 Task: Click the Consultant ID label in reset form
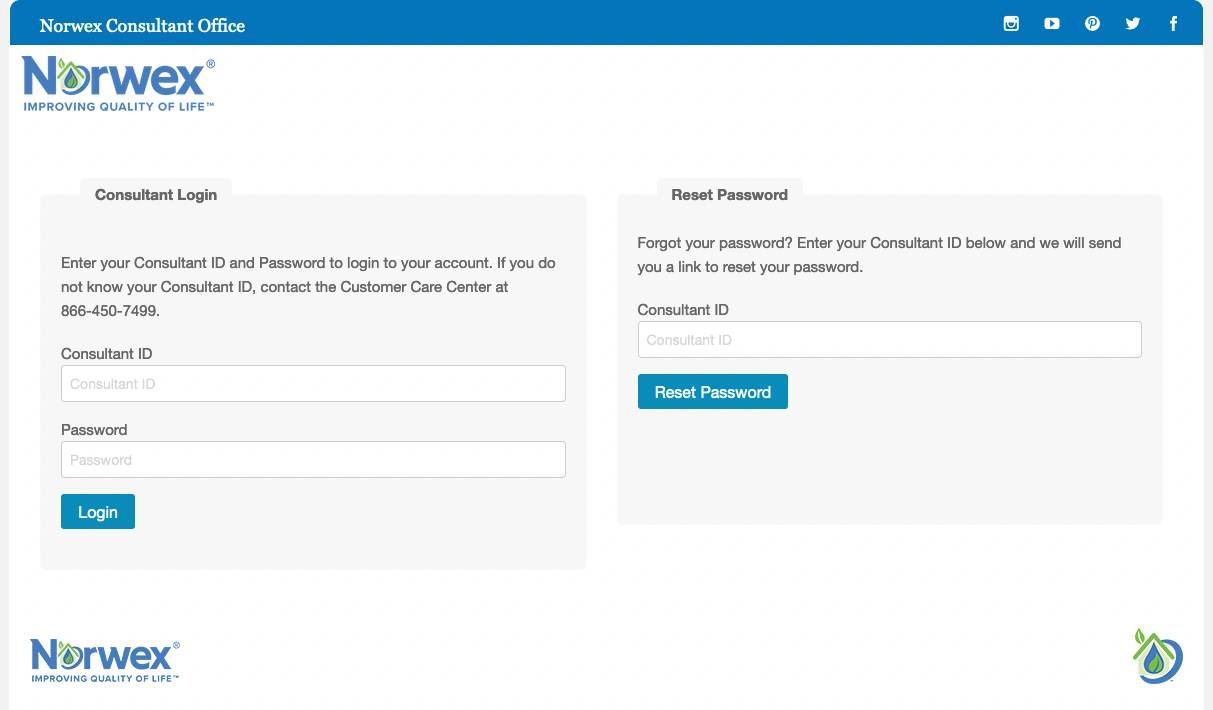click(683, 310)
